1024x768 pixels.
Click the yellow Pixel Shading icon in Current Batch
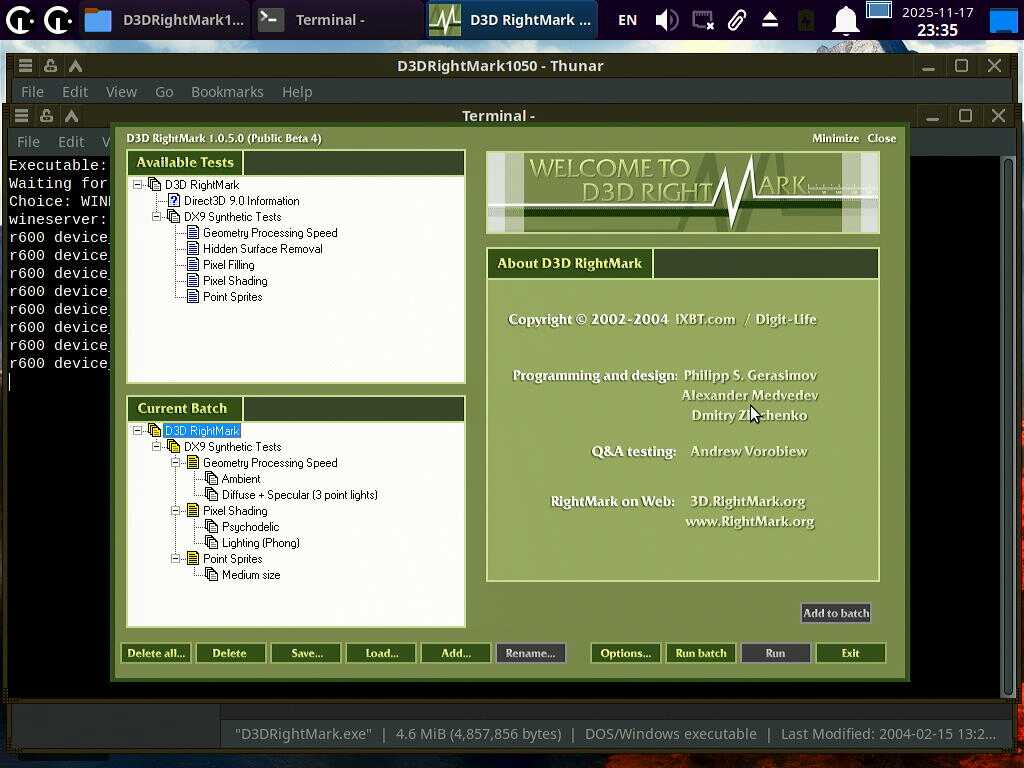coord(193,511)
